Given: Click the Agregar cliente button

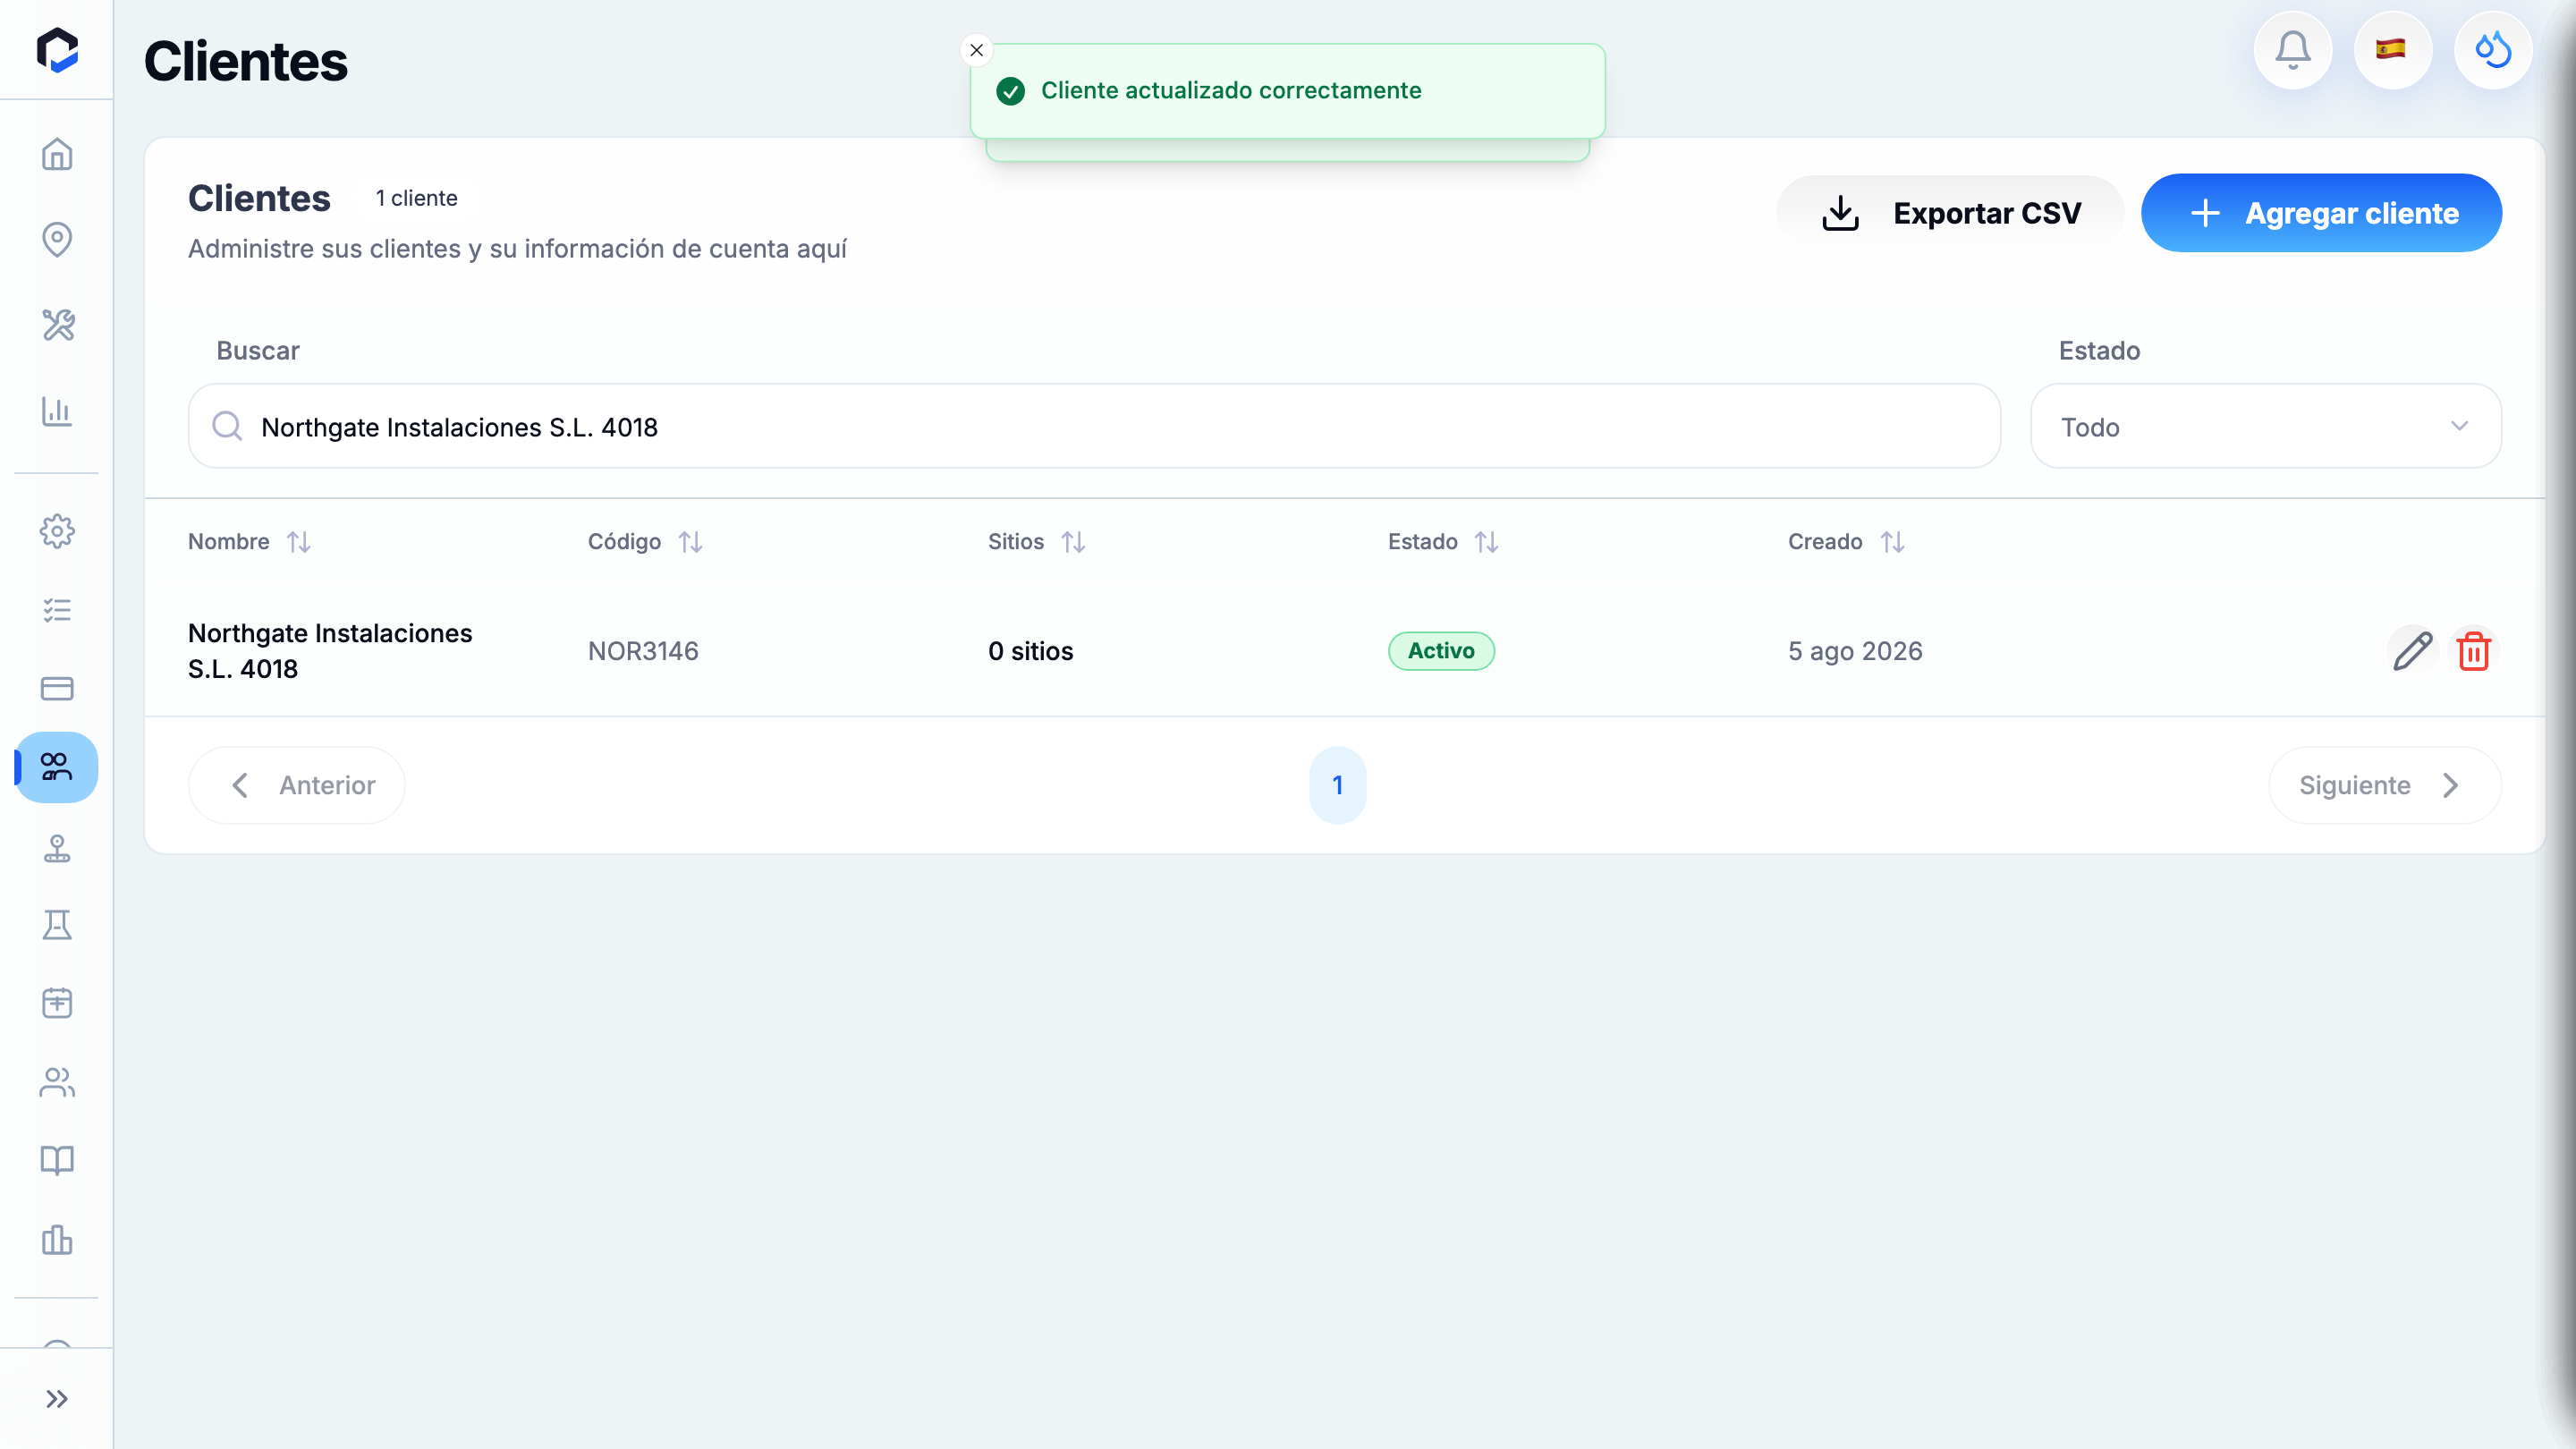Looking at the screenshot, I should (2321, 213).
